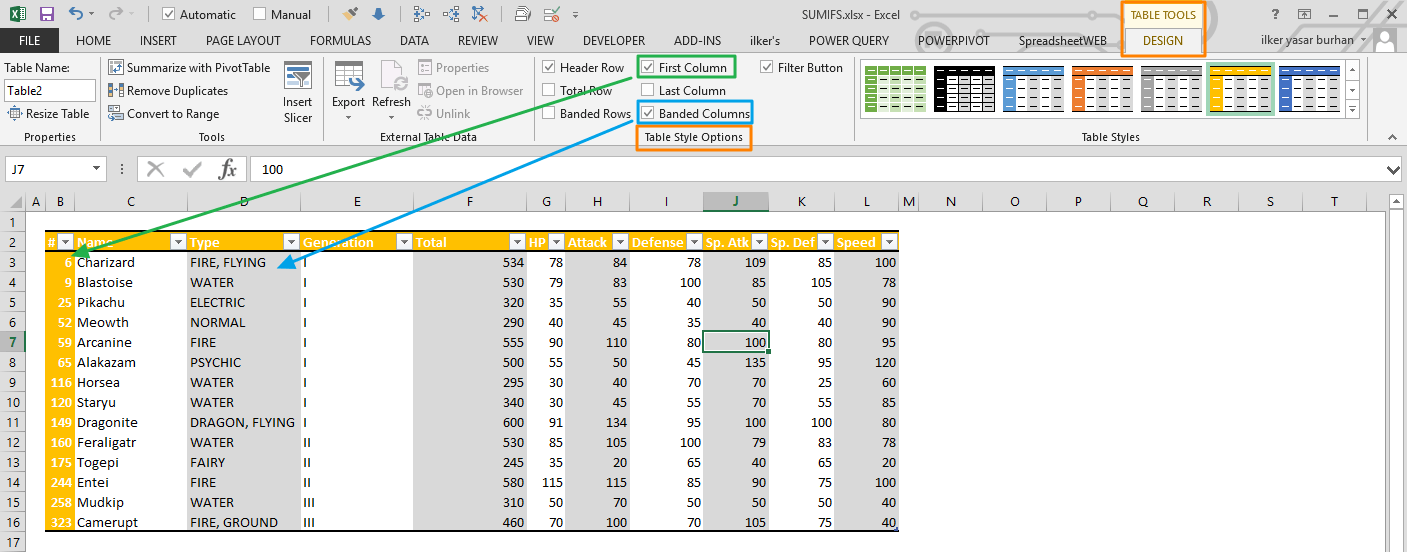Open Excel Help question mark icon
The image size is (1407, 552).
[x=1274, y=14]
